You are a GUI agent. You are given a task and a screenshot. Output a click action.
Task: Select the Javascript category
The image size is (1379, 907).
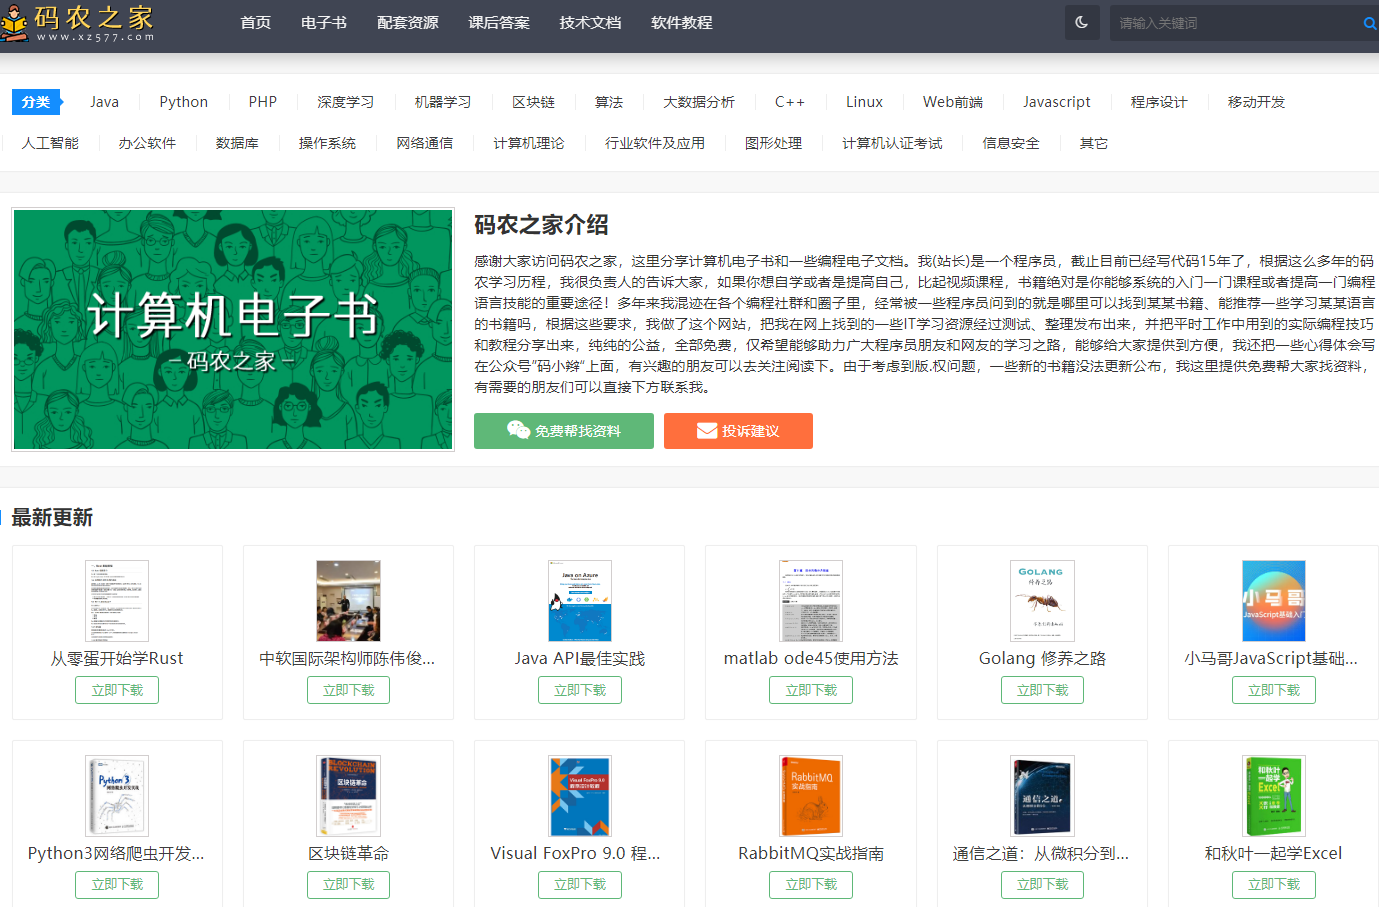tap(1057, 102)
